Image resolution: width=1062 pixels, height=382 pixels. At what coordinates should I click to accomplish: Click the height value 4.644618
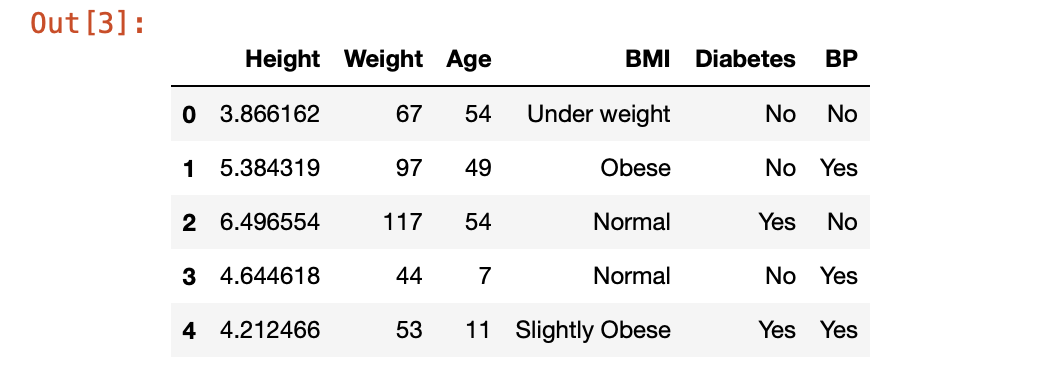pyautogui.click(x=270, y=276)
